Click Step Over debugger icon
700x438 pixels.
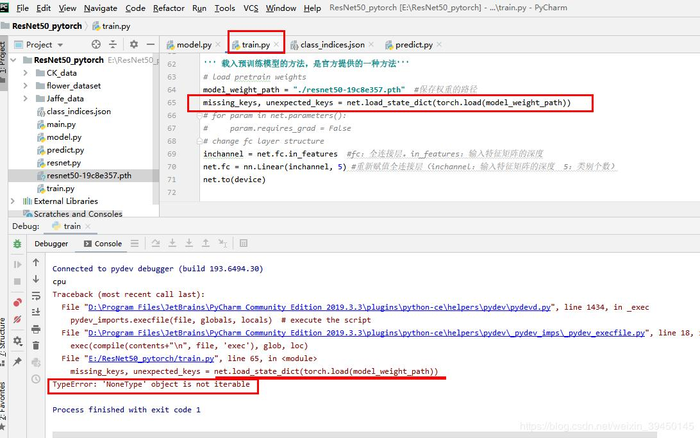[x=155, y=243]
